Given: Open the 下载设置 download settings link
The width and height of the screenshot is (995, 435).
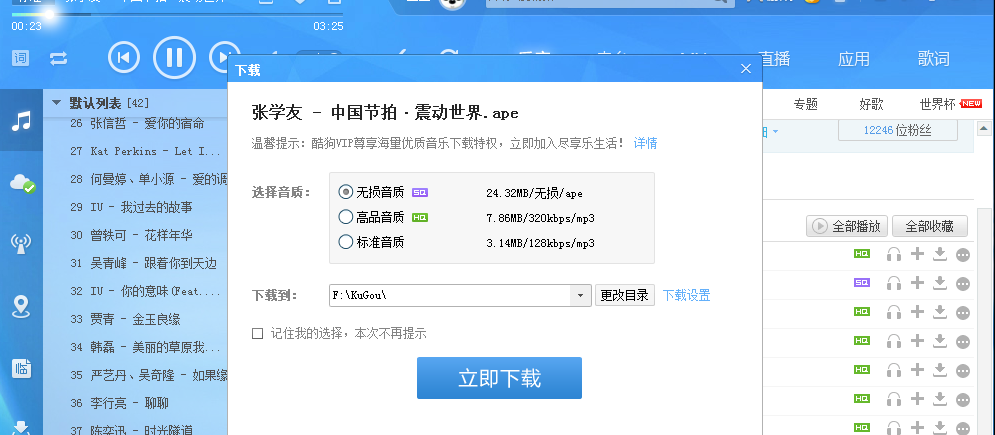Looking at the screenshot, I should tap(687, 295).
